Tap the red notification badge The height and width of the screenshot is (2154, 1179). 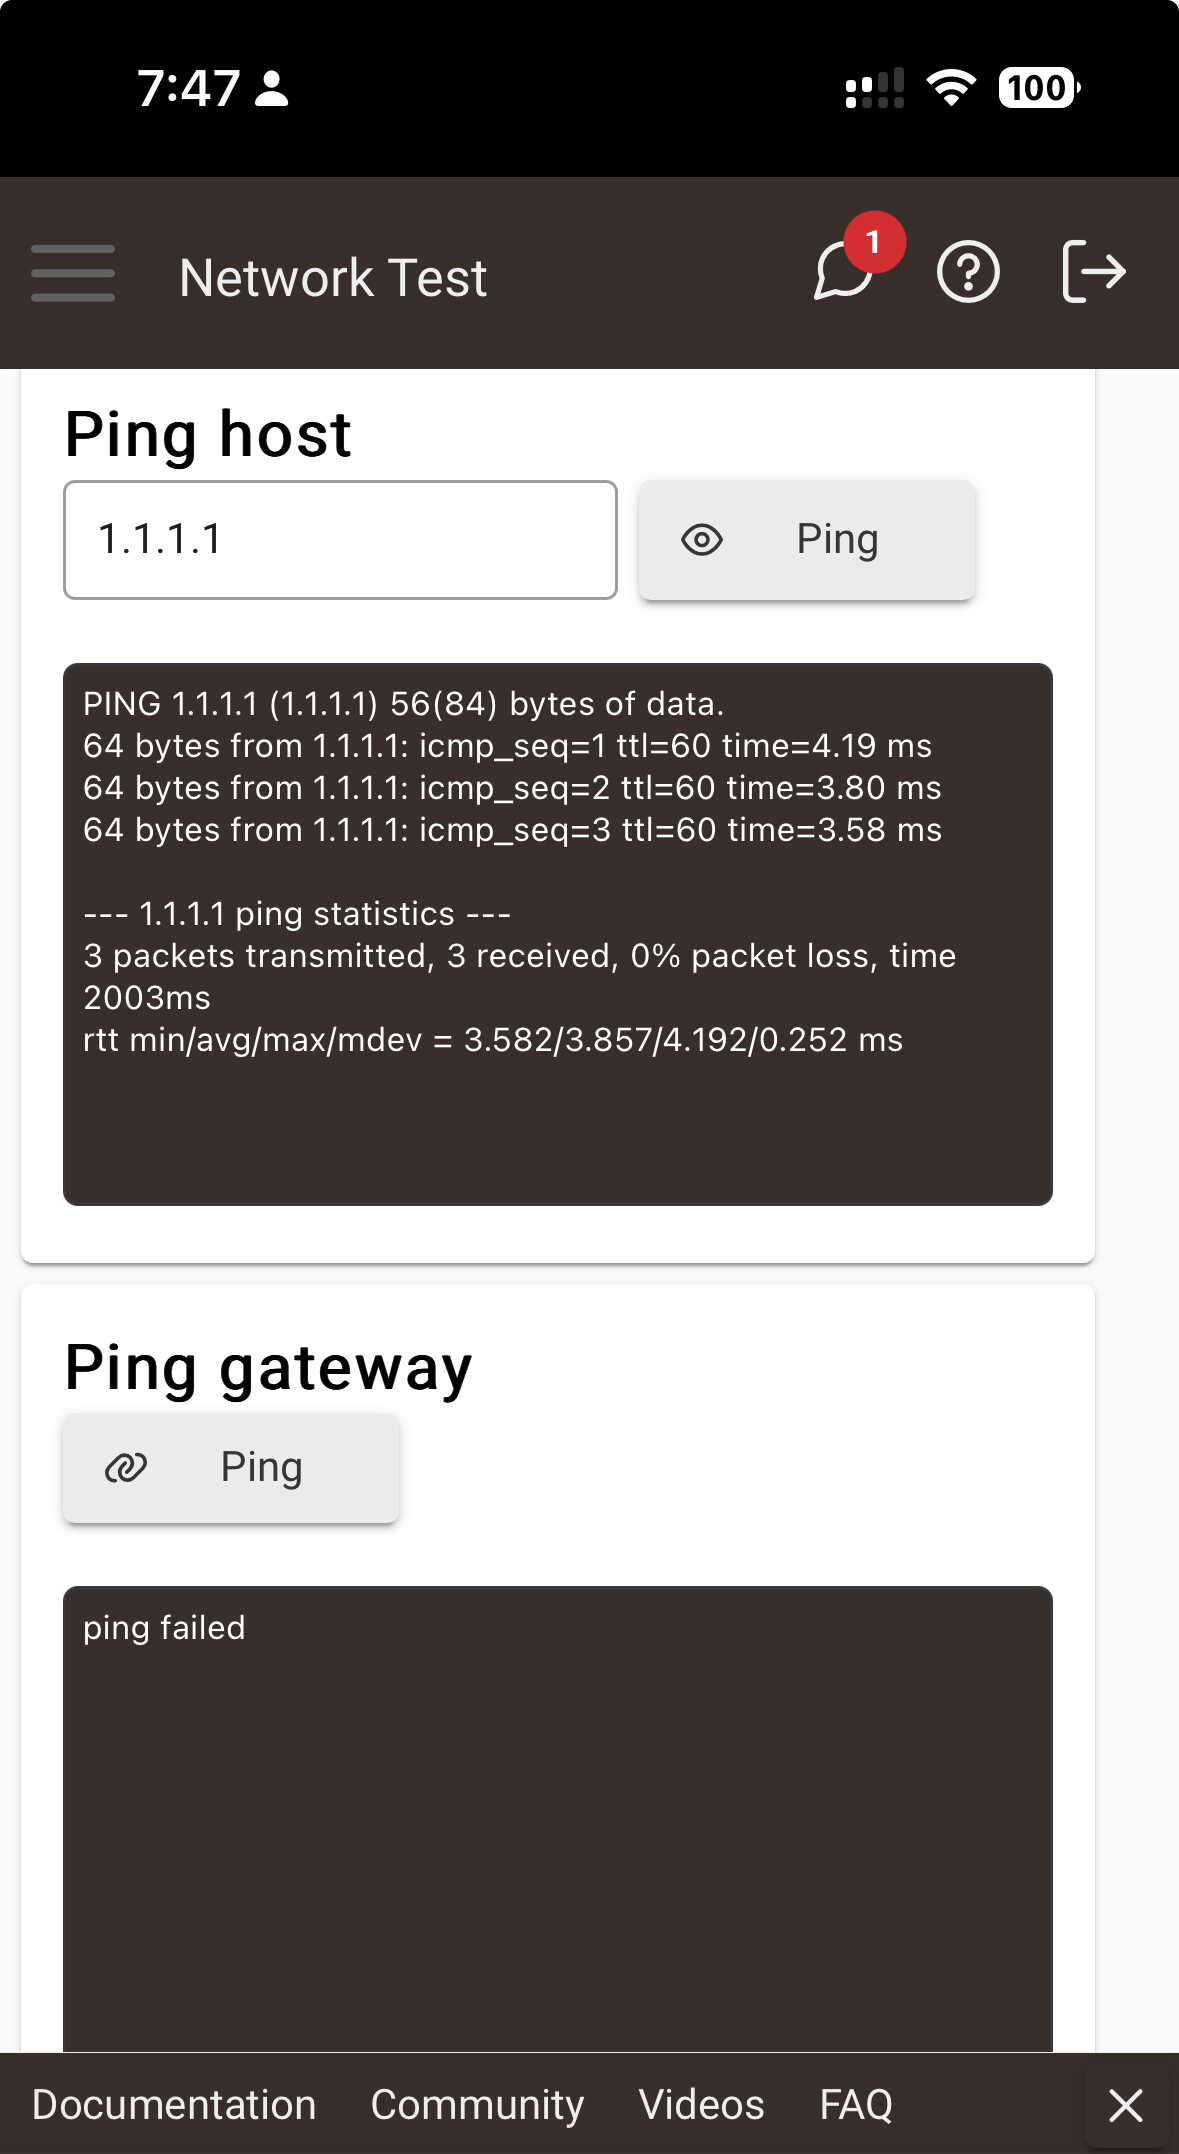click(x=874, y=242)
